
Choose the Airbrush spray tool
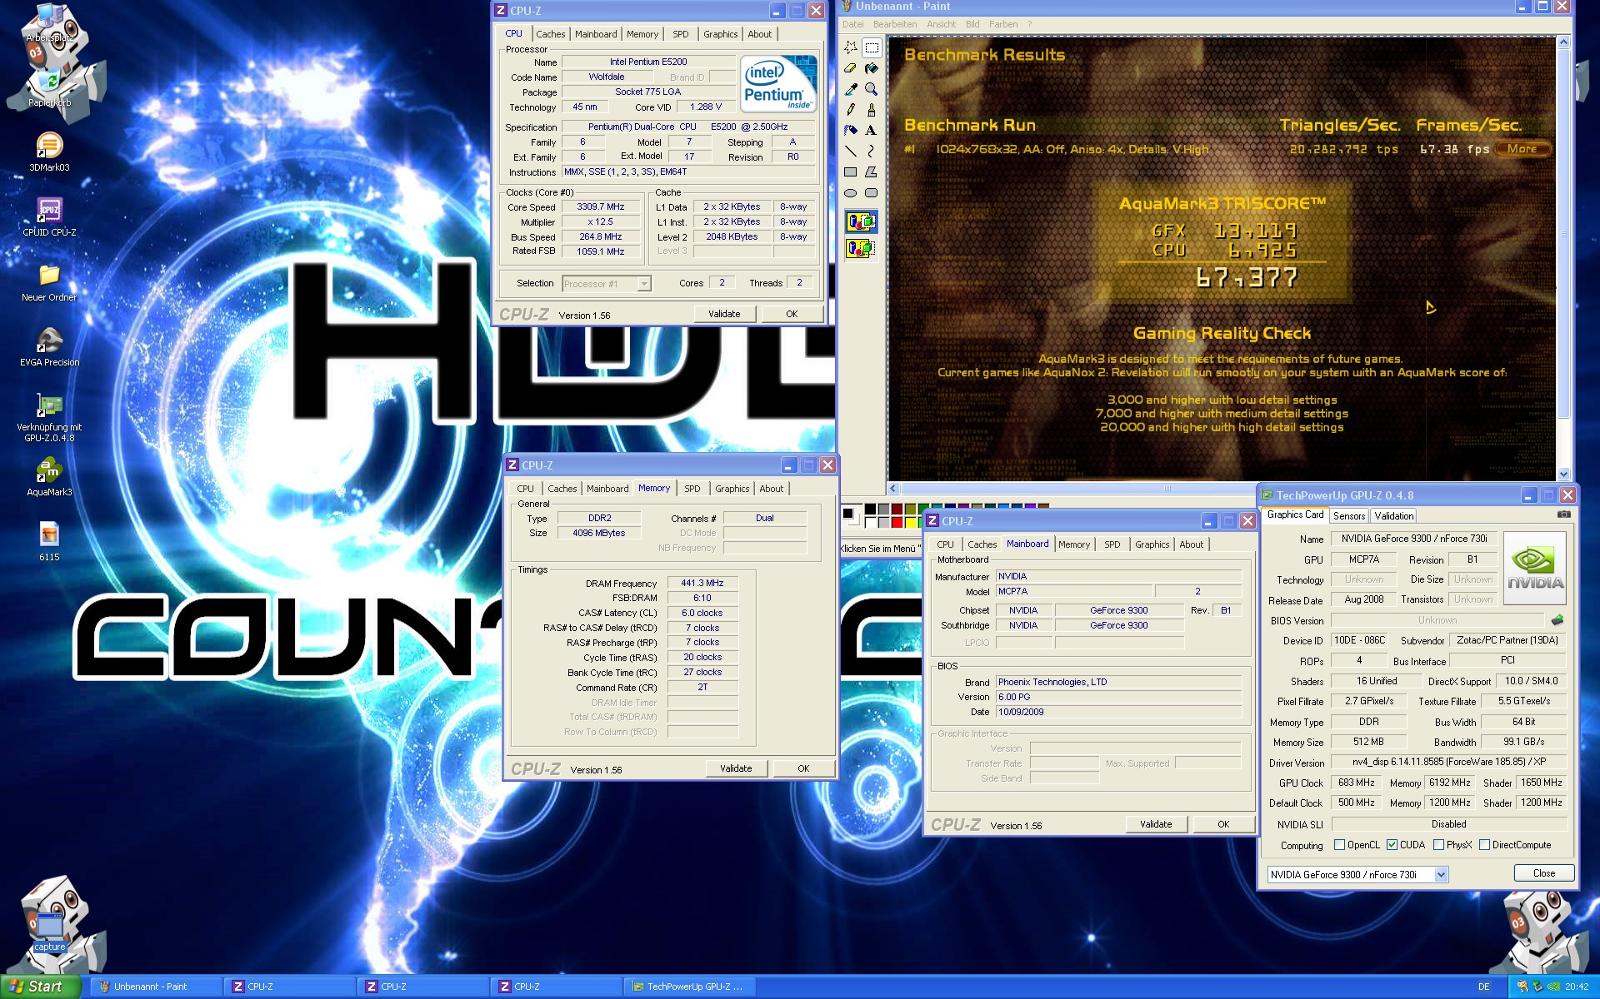click(x=850, y=130)
